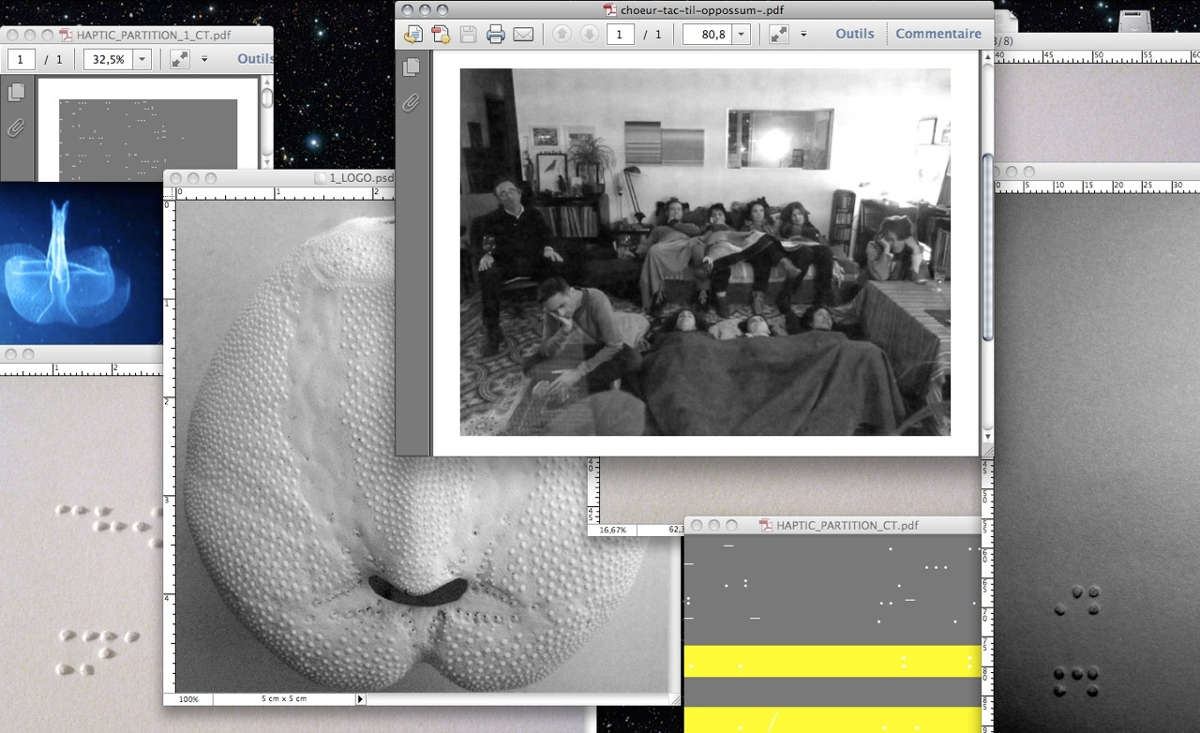Click the blue jellyfish image window
Image resolution: width=1200 pixels, height=733 pixels.
[x=81, y=263]
